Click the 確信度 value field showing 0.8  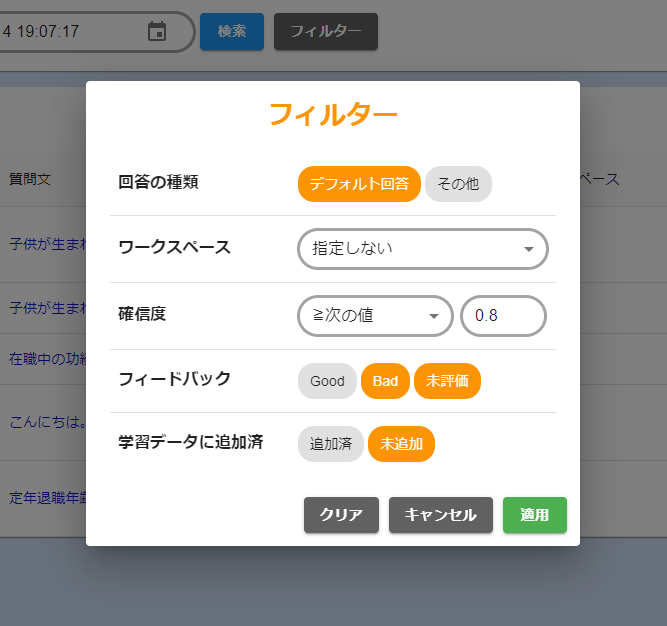tap(503, 316)
